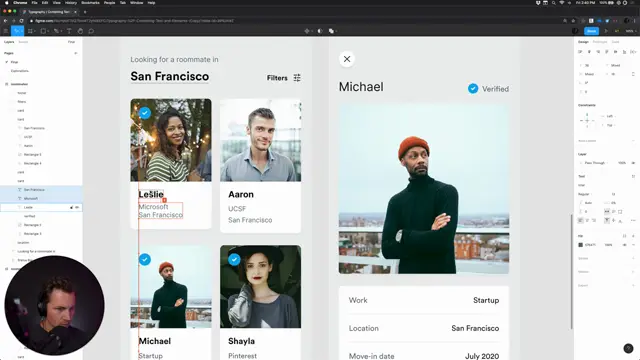Click the fill color swatch
Viewport: 640px width, 360px height.
click(580, 245)
